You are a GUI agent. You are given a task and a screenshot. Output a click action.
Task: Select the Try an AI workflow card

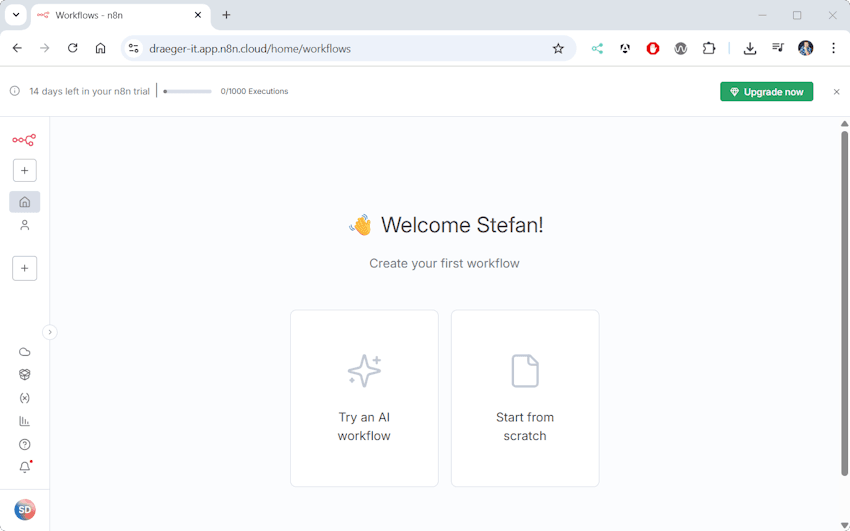pyautogui.click(x=364, y=398)
